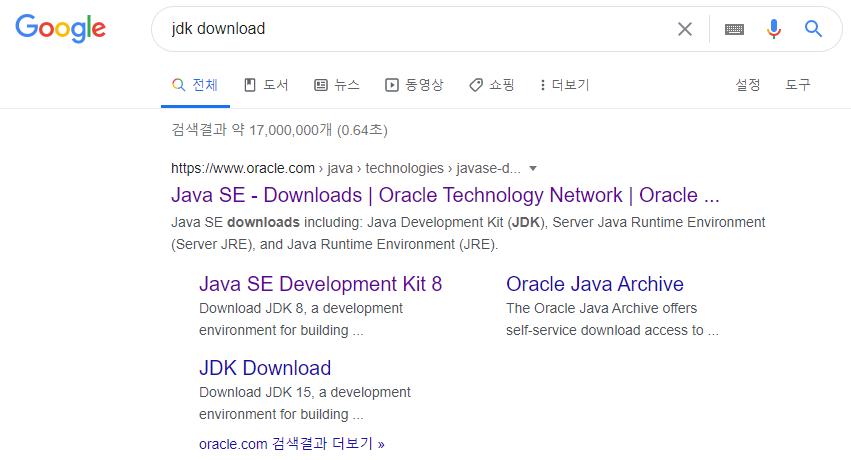Image resolution: width=851 pixels, height=460 pixels.
Task: Open 도구 tools
Action: [x=798, y=85]
